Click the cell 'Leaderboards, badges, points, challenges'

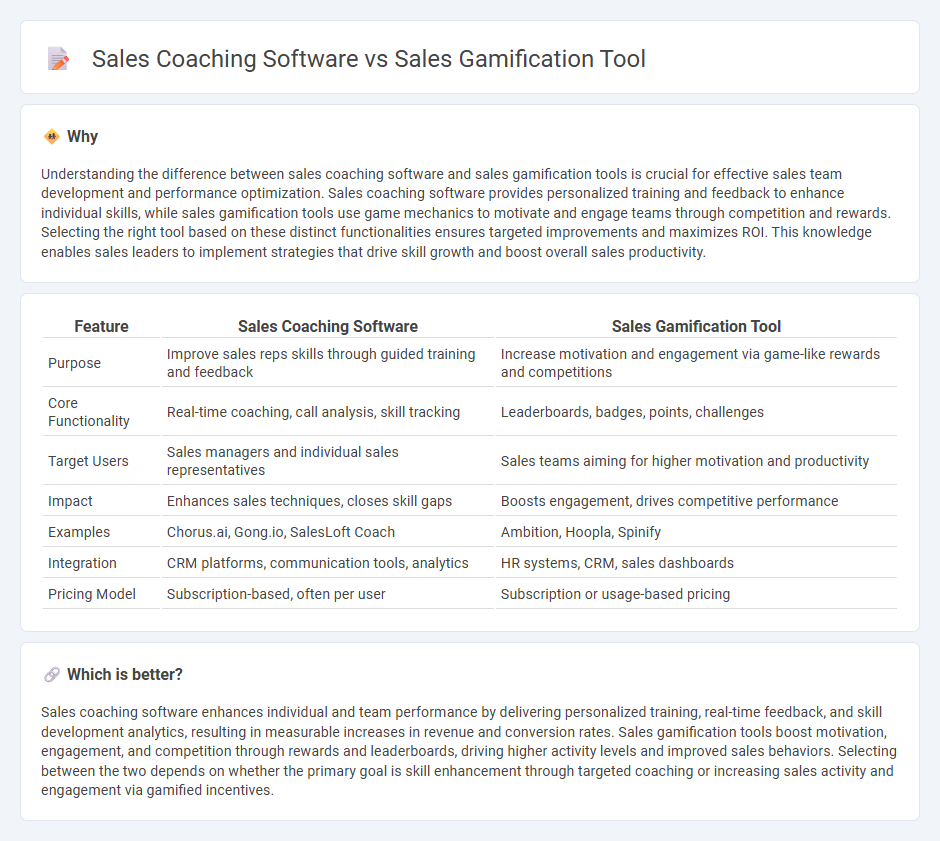pyautogui.click(x=696, y=412)
